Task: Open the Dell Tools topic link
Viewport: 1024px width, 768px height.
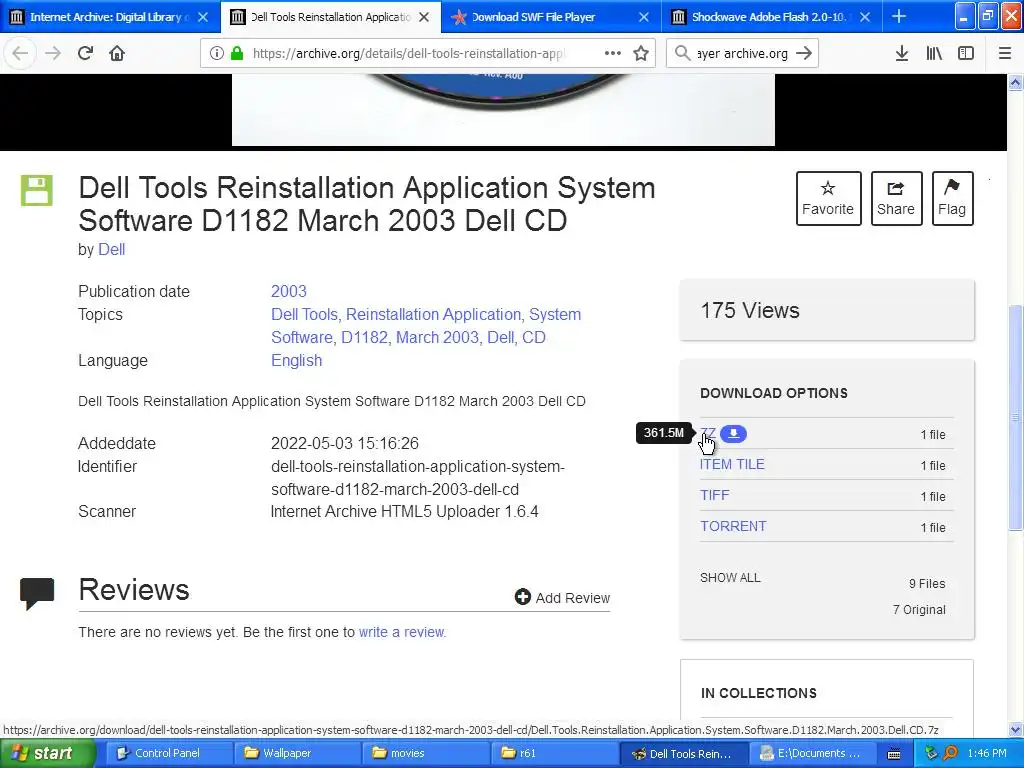Action: tap(304, 314)
